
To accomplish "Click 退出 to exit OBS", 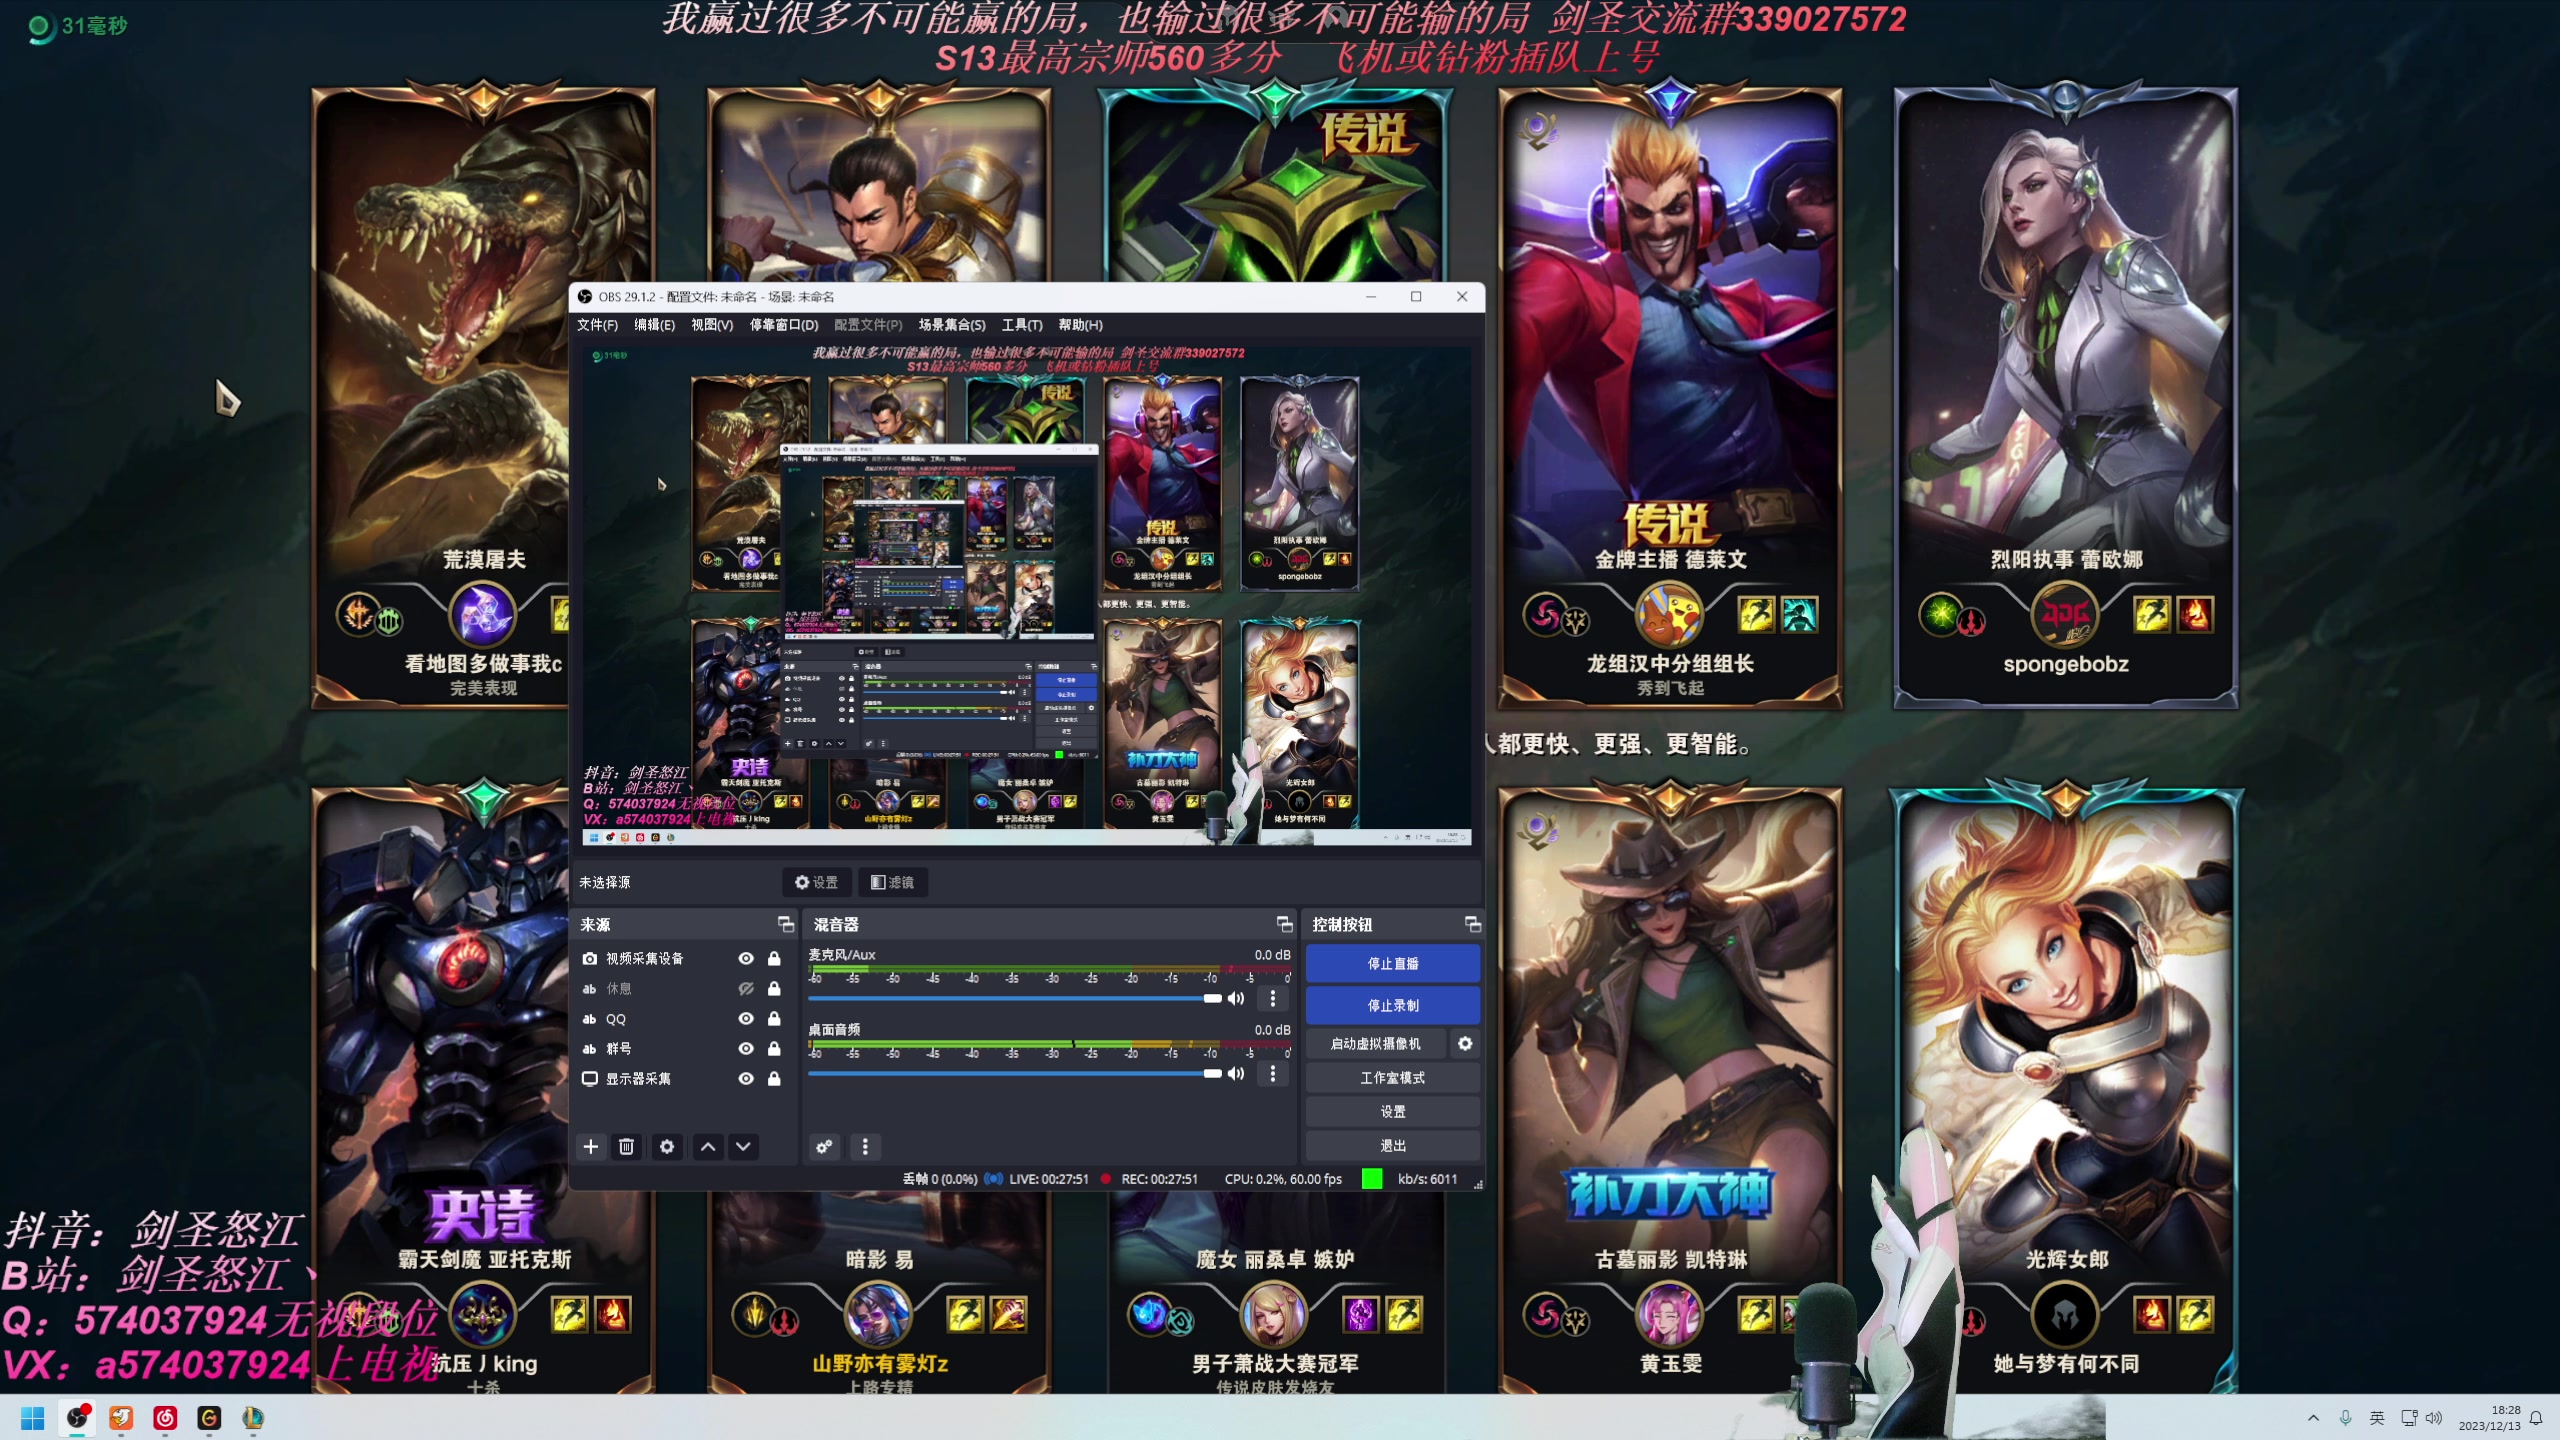I will [x=1392, y=1145].
